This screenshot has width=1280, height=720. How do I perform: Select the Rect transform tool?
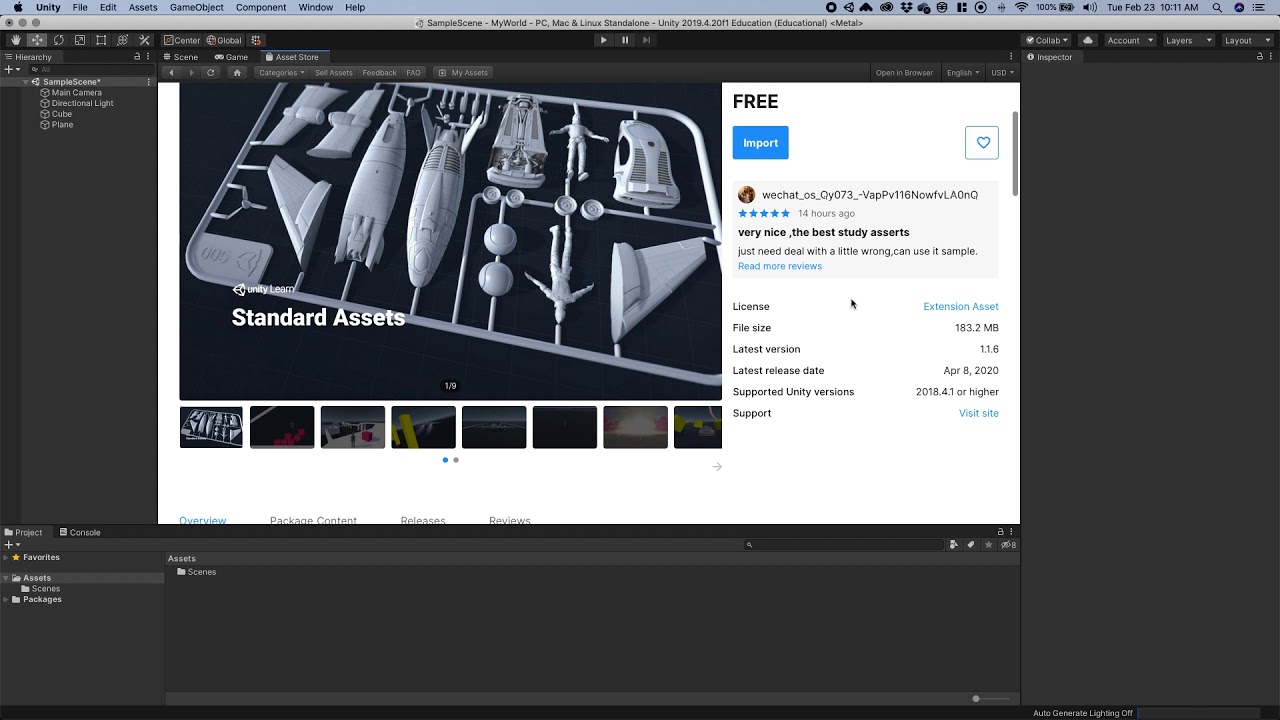101,40
